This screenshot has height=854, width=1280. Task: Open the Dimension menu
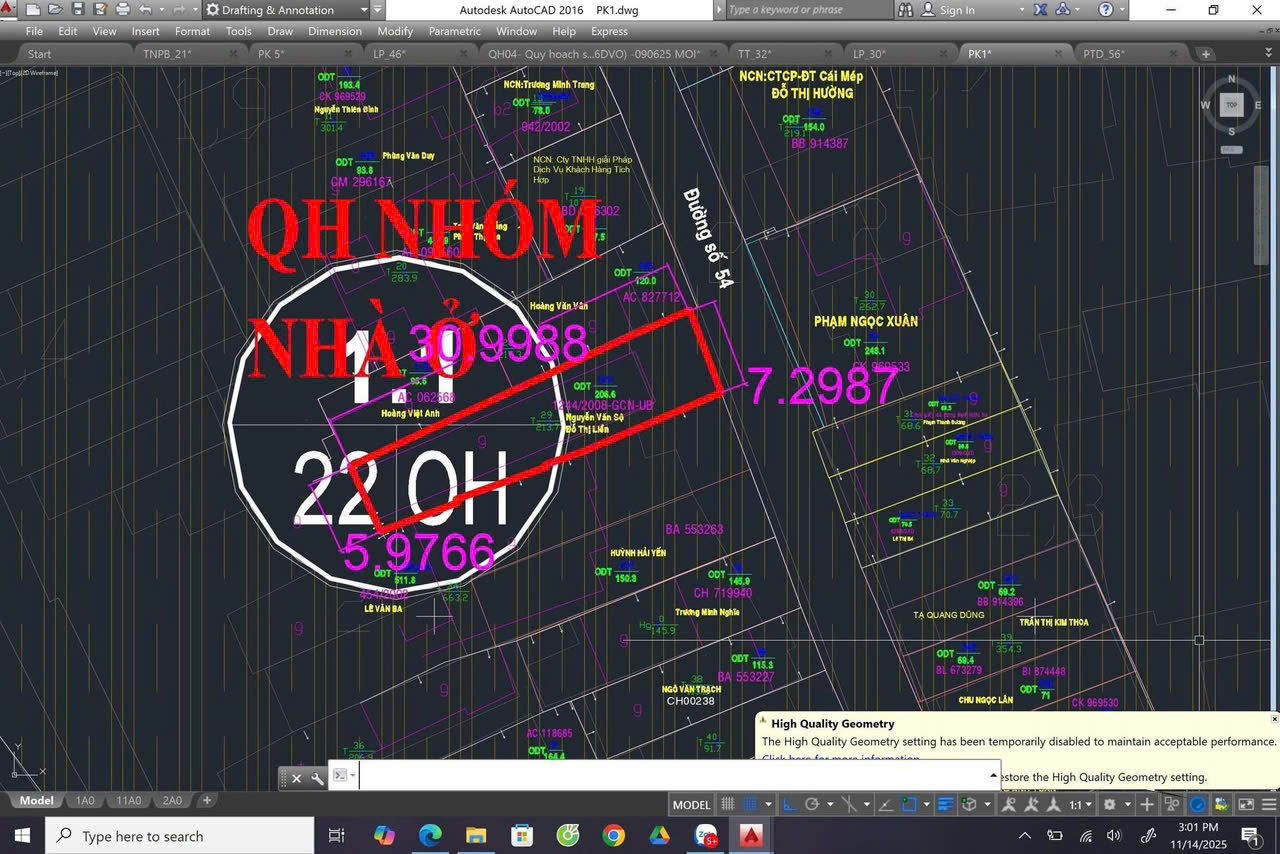coord(335,31)
